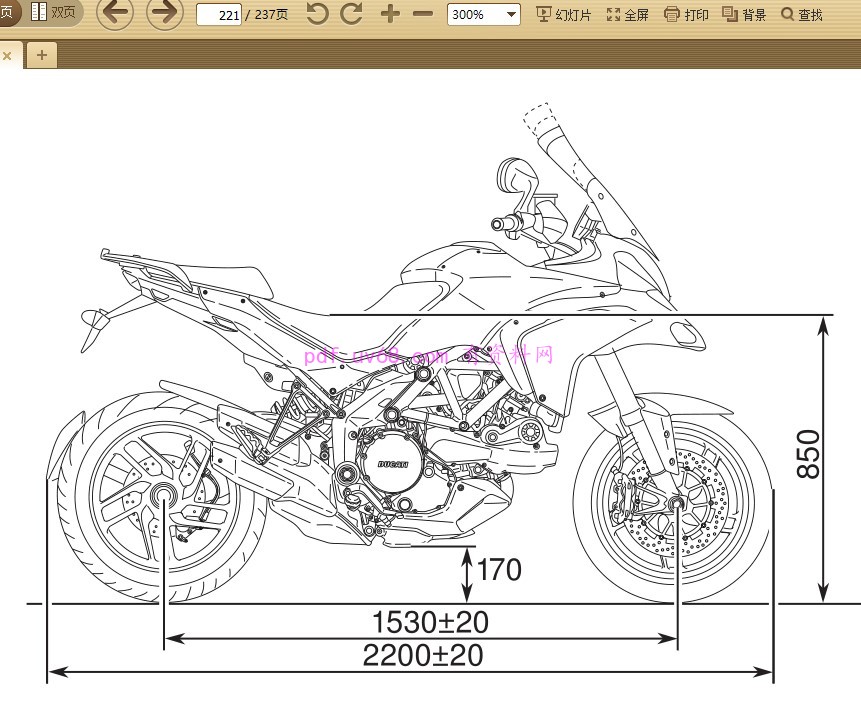
Task: Go to the previous page using back arrow
Action: click(x=114, y=14)
